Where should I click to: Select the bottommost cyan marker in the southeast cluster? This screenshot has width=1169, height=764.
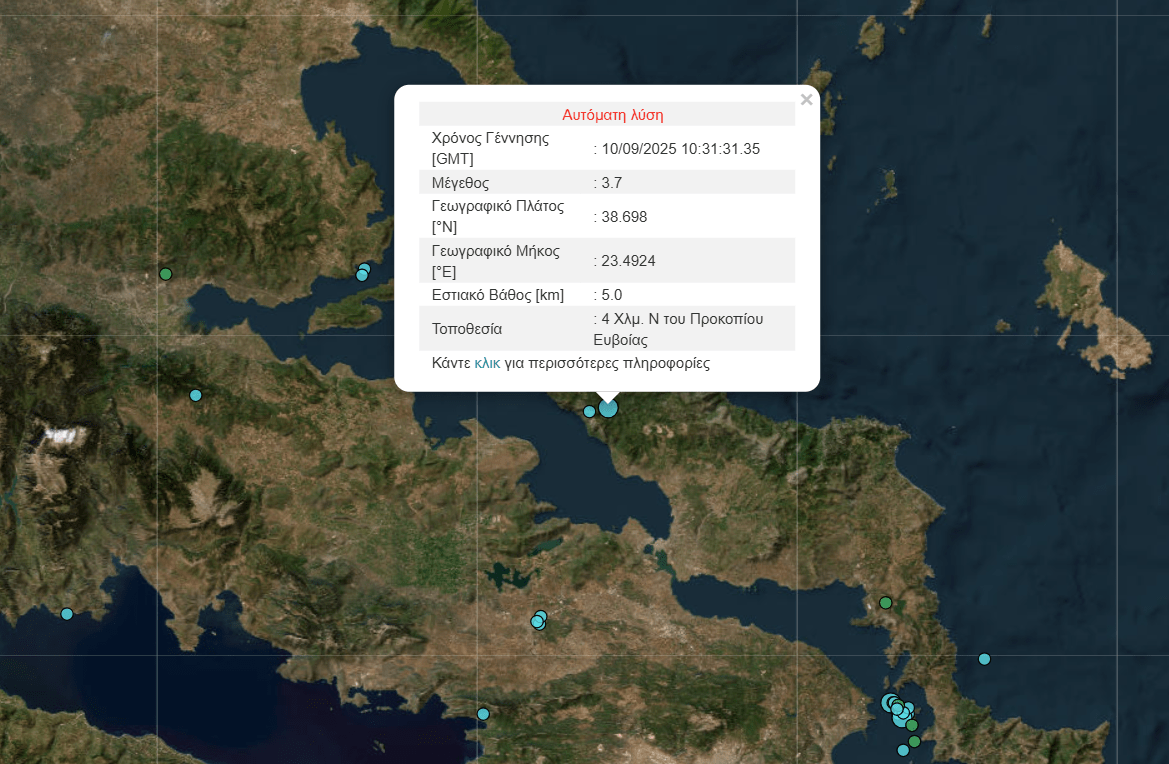click(903, 750)
